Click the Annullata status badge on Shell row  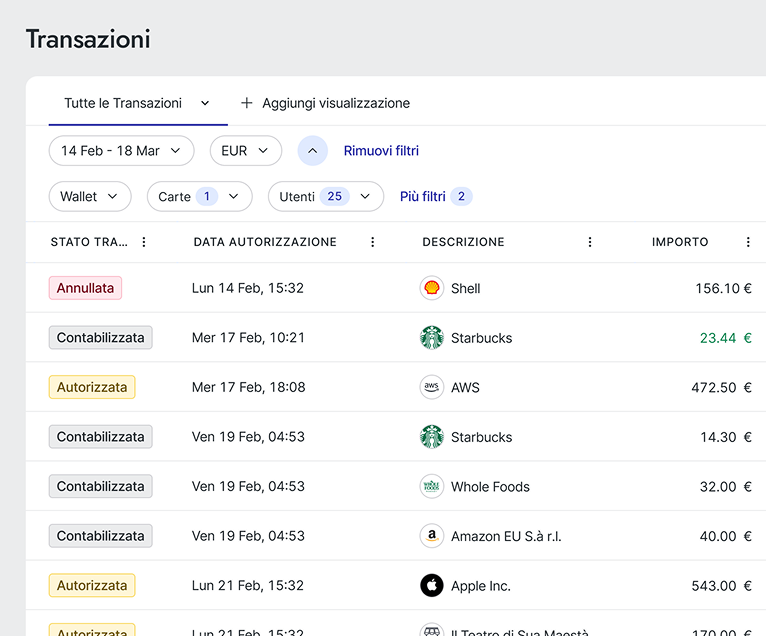[85, 288]
